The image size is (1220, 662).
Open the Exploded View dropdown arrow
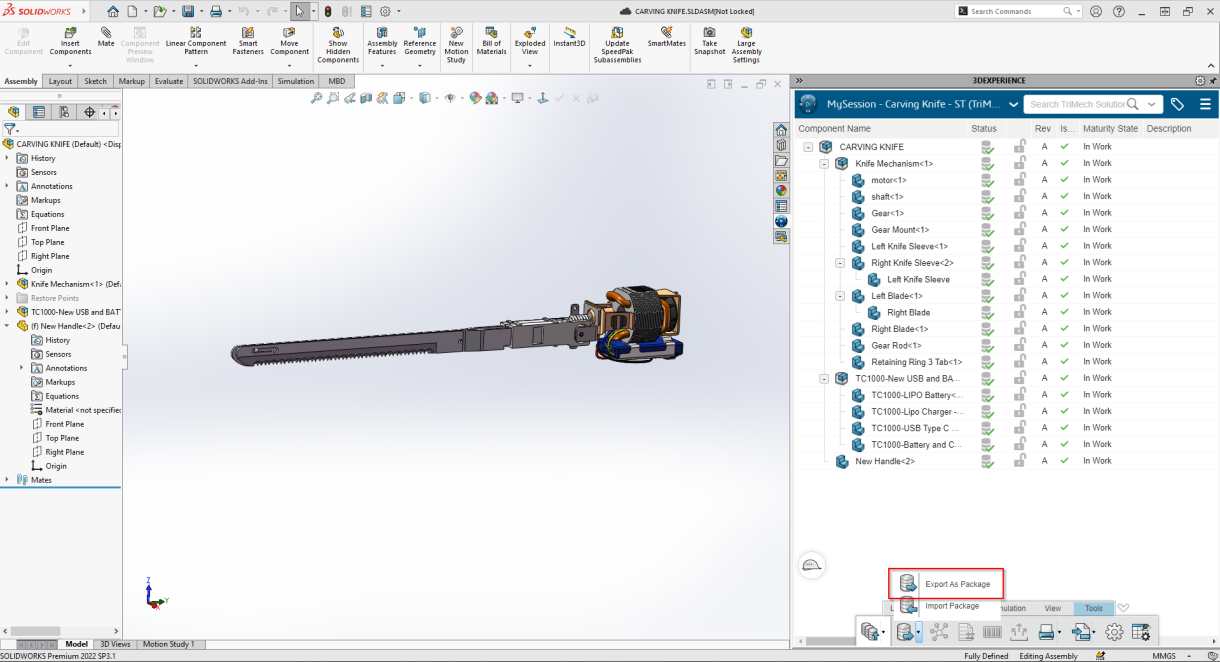point(530,66)
